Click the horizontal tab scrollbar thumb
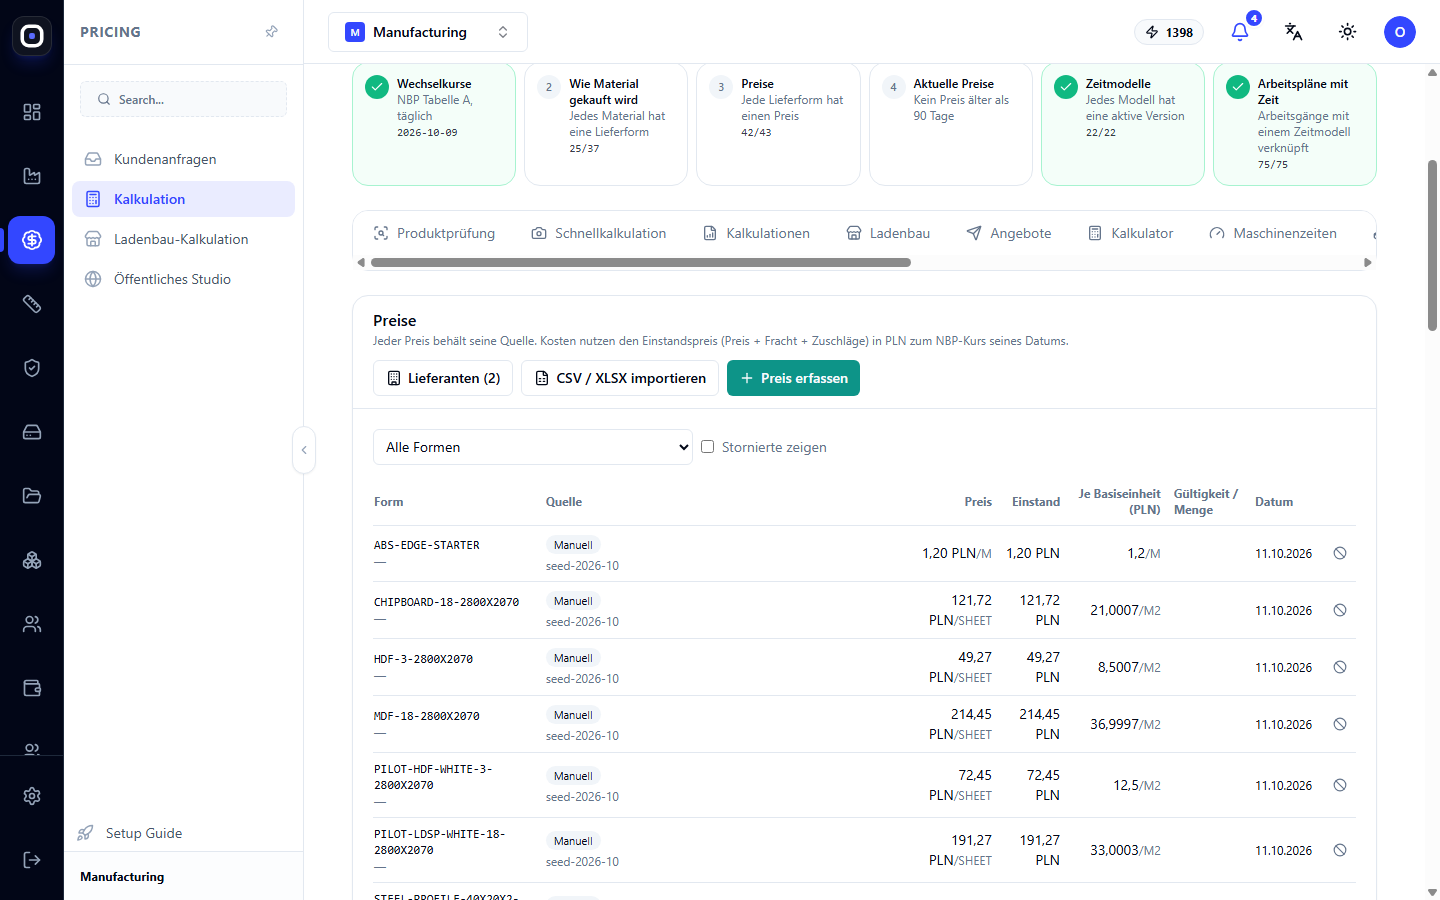This screenshot has width=1440, height=900. (641, 263)
